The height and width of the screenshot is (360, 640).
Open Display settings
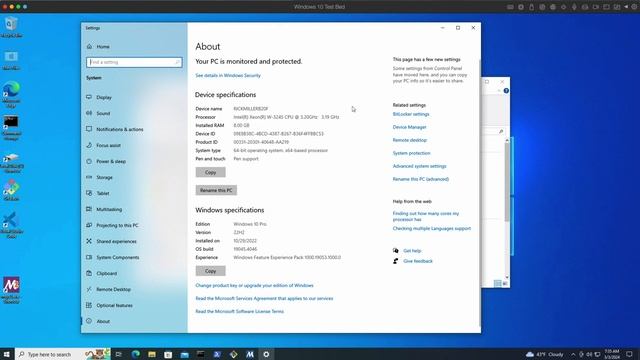click(104, 98)
